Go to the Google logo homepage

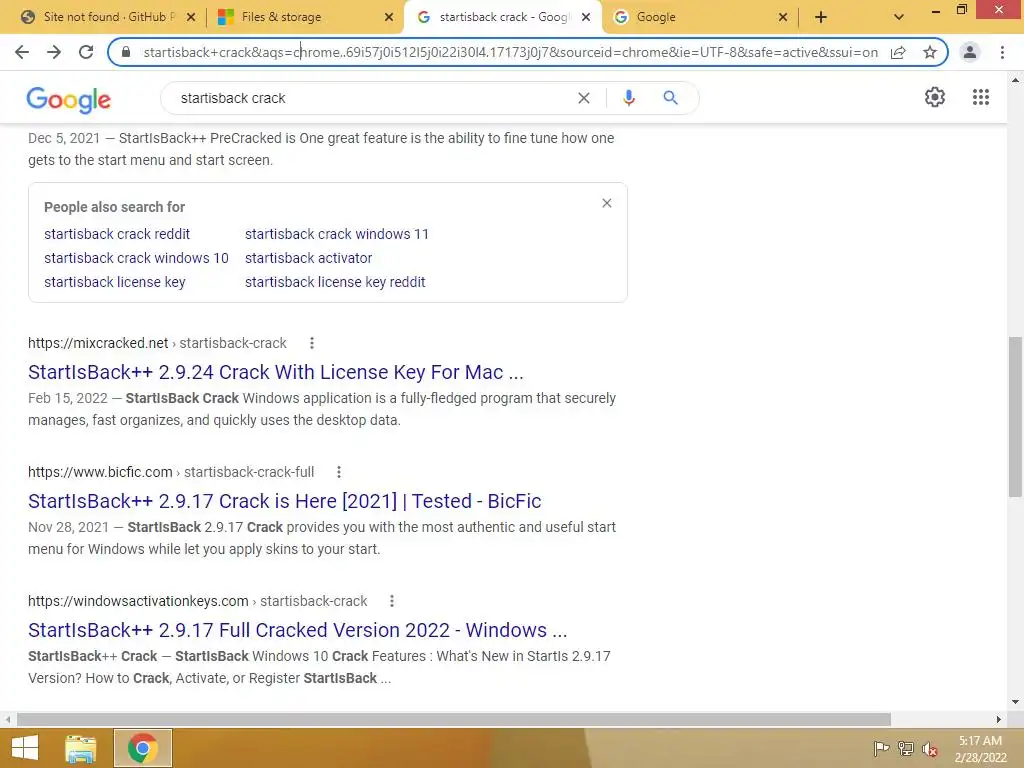69,99
